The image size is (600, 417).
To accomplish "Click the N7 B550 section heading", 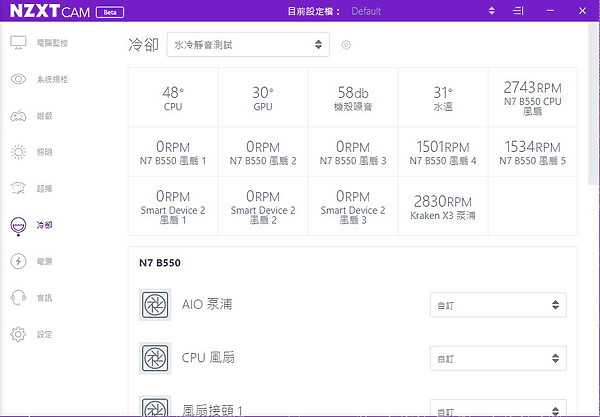I will [160, 263].
